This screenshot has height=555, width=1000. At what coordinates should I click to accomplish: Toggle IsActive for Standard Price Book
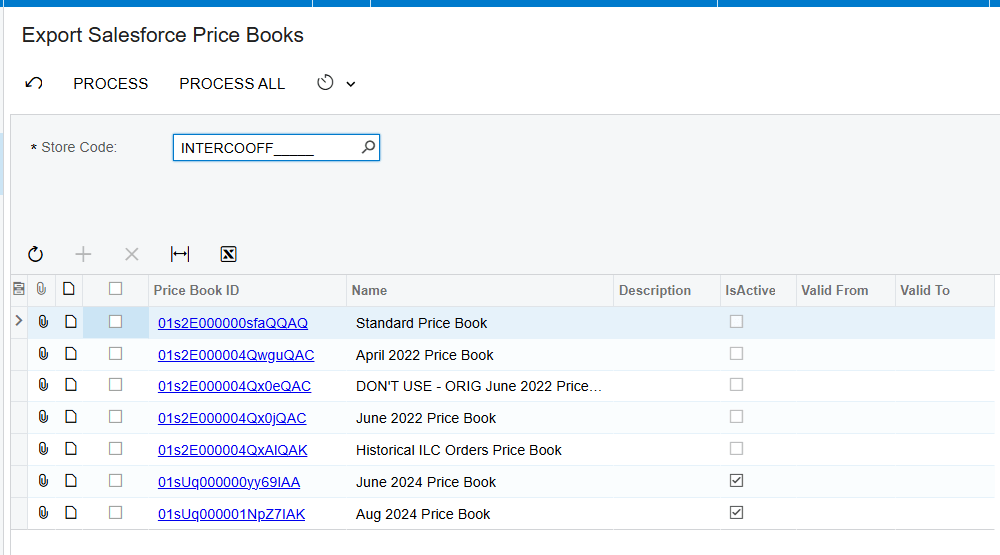737,322
